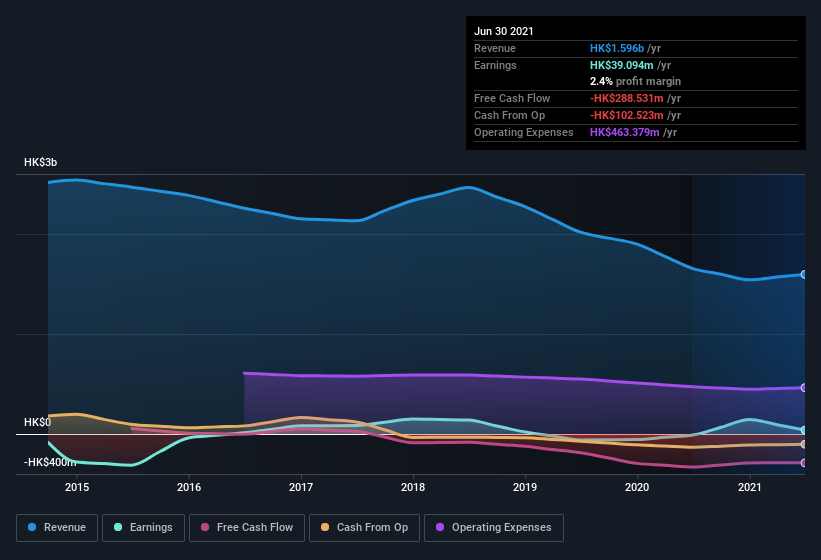821x560 pixels.
Task: Click the 2.4% profit margin text
Action: [636, 81]
